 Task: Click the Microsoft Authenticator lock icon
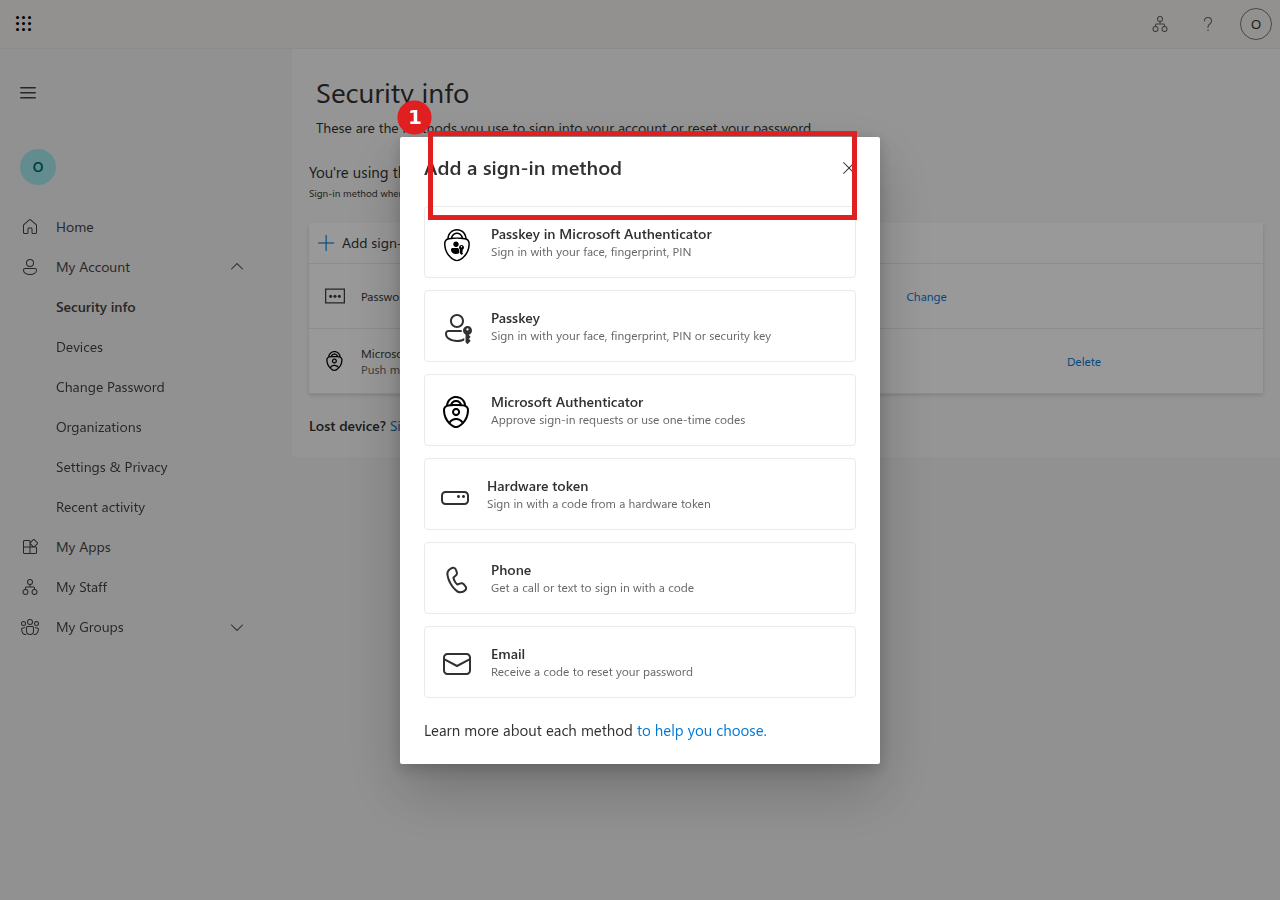point(456,411)
